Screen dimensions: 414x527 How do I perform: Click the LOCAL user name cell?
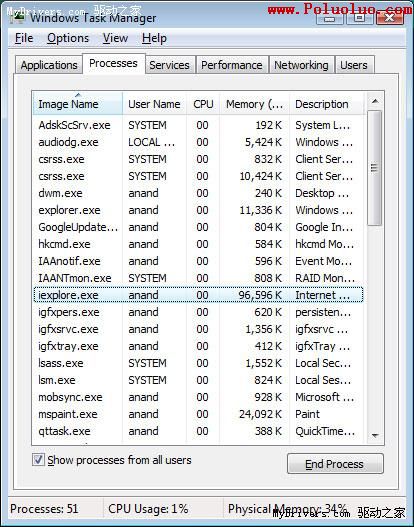point(152,142)
